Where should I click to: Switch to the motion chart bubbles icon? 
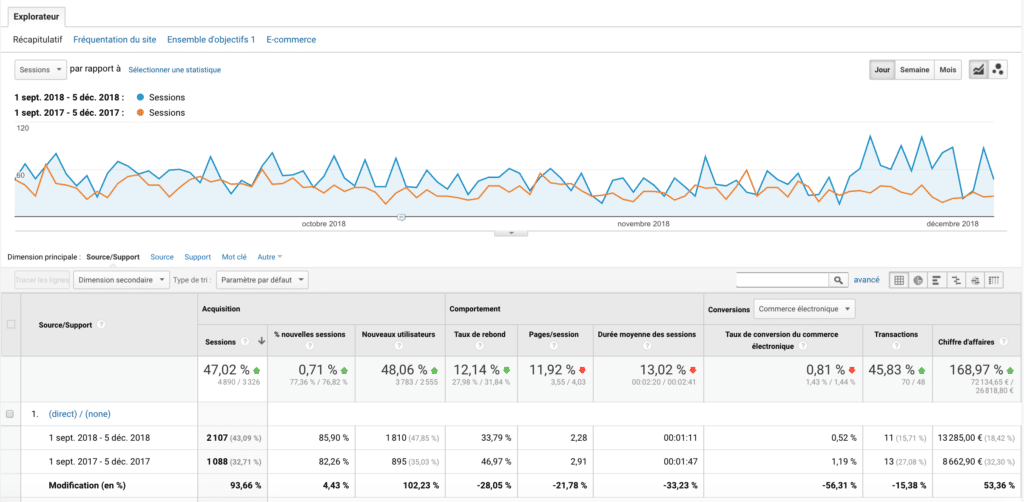point(997,69)
